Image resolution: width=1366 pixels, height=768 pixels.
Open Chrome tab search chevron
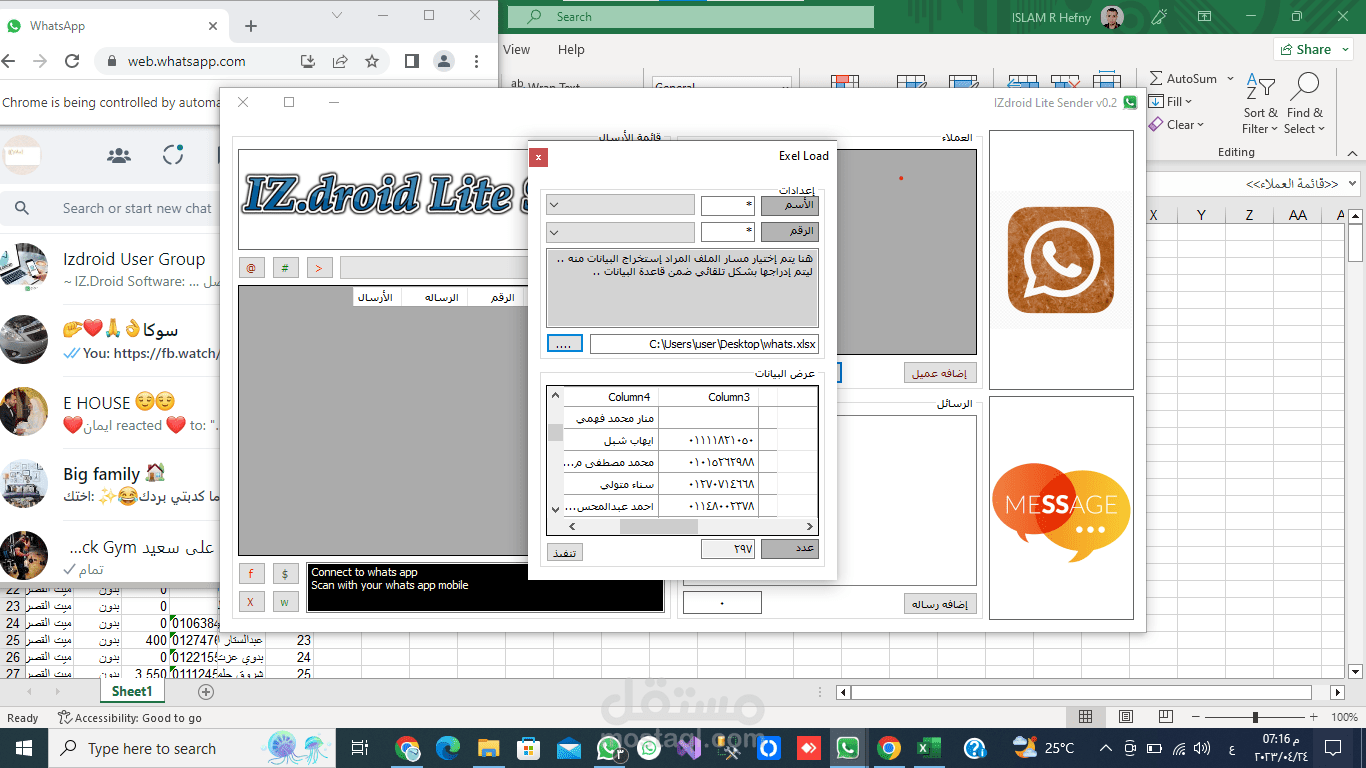(x=337, y=15)
